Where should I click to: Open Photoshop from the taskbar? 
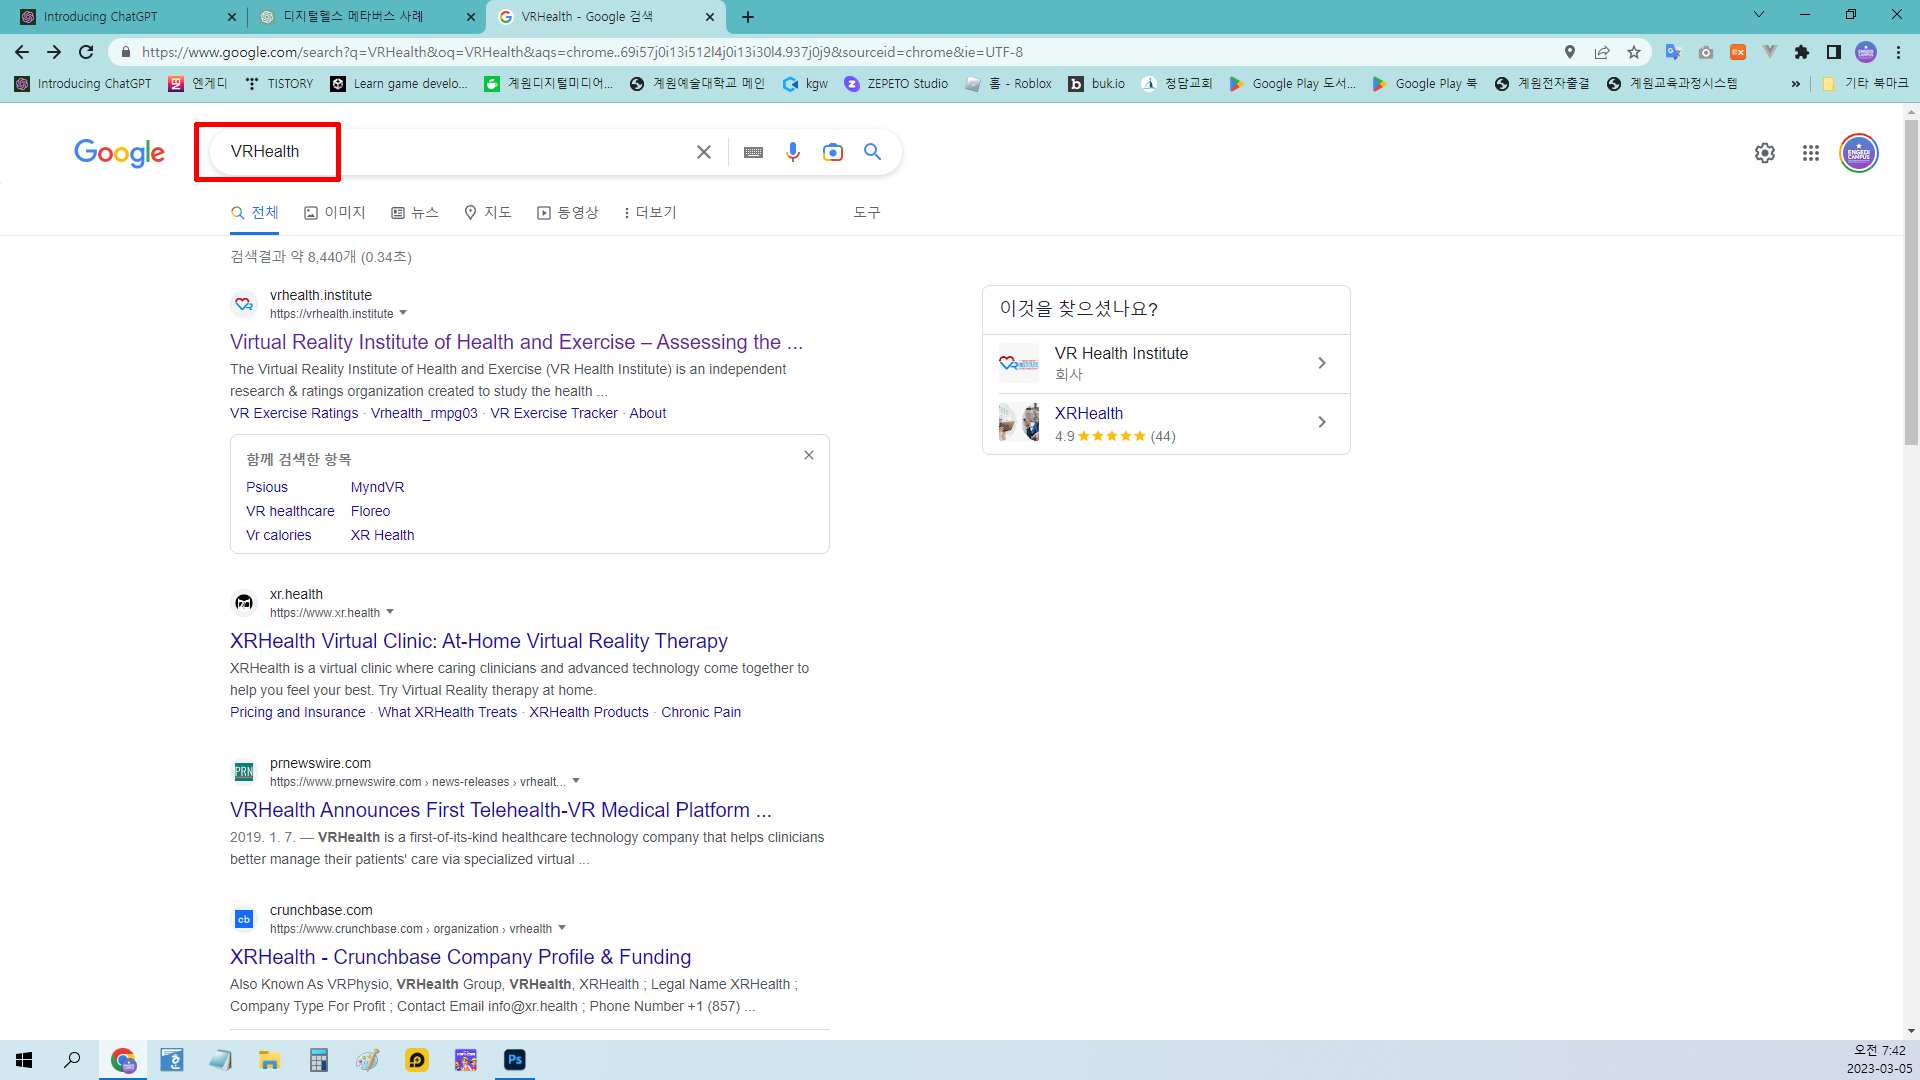(x=515, y=1060)
